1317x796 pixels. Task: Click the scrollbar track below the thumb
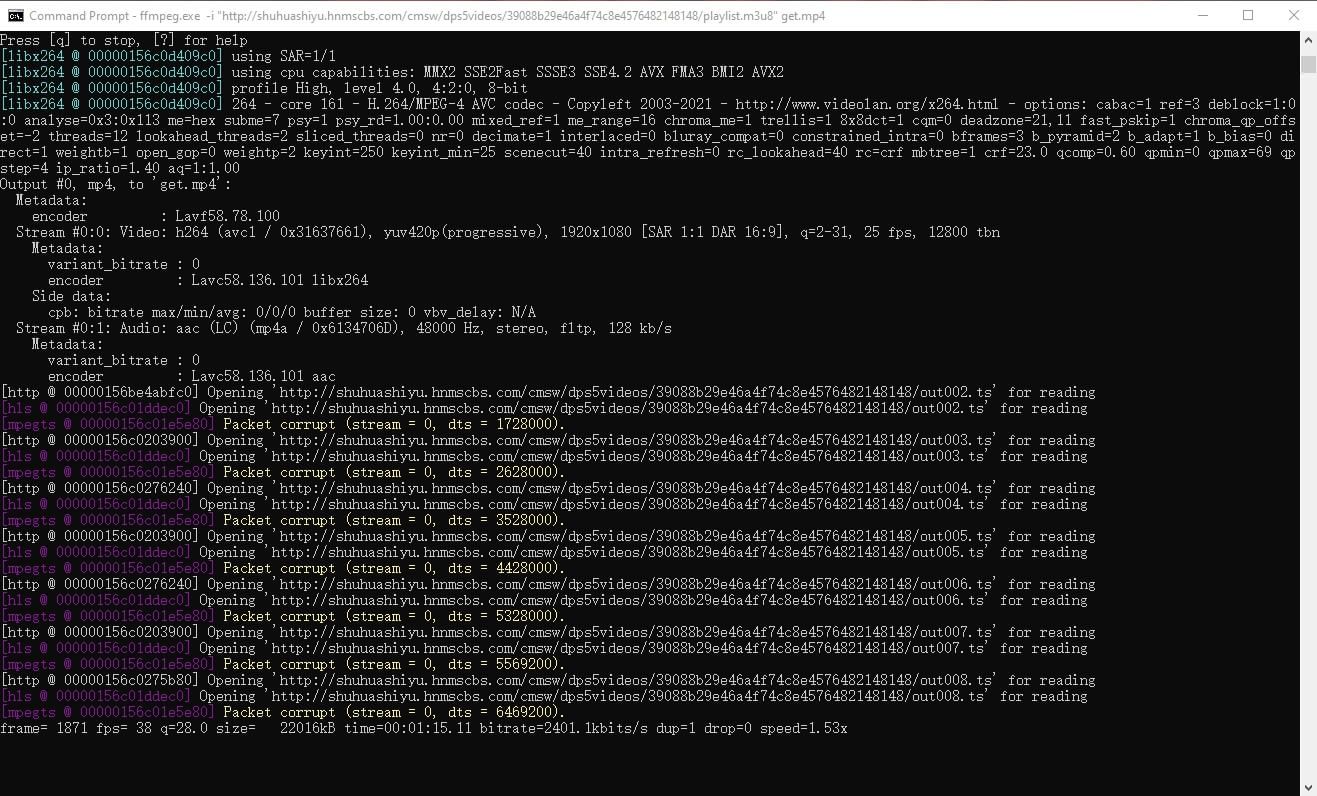(x=1308, y=400)
